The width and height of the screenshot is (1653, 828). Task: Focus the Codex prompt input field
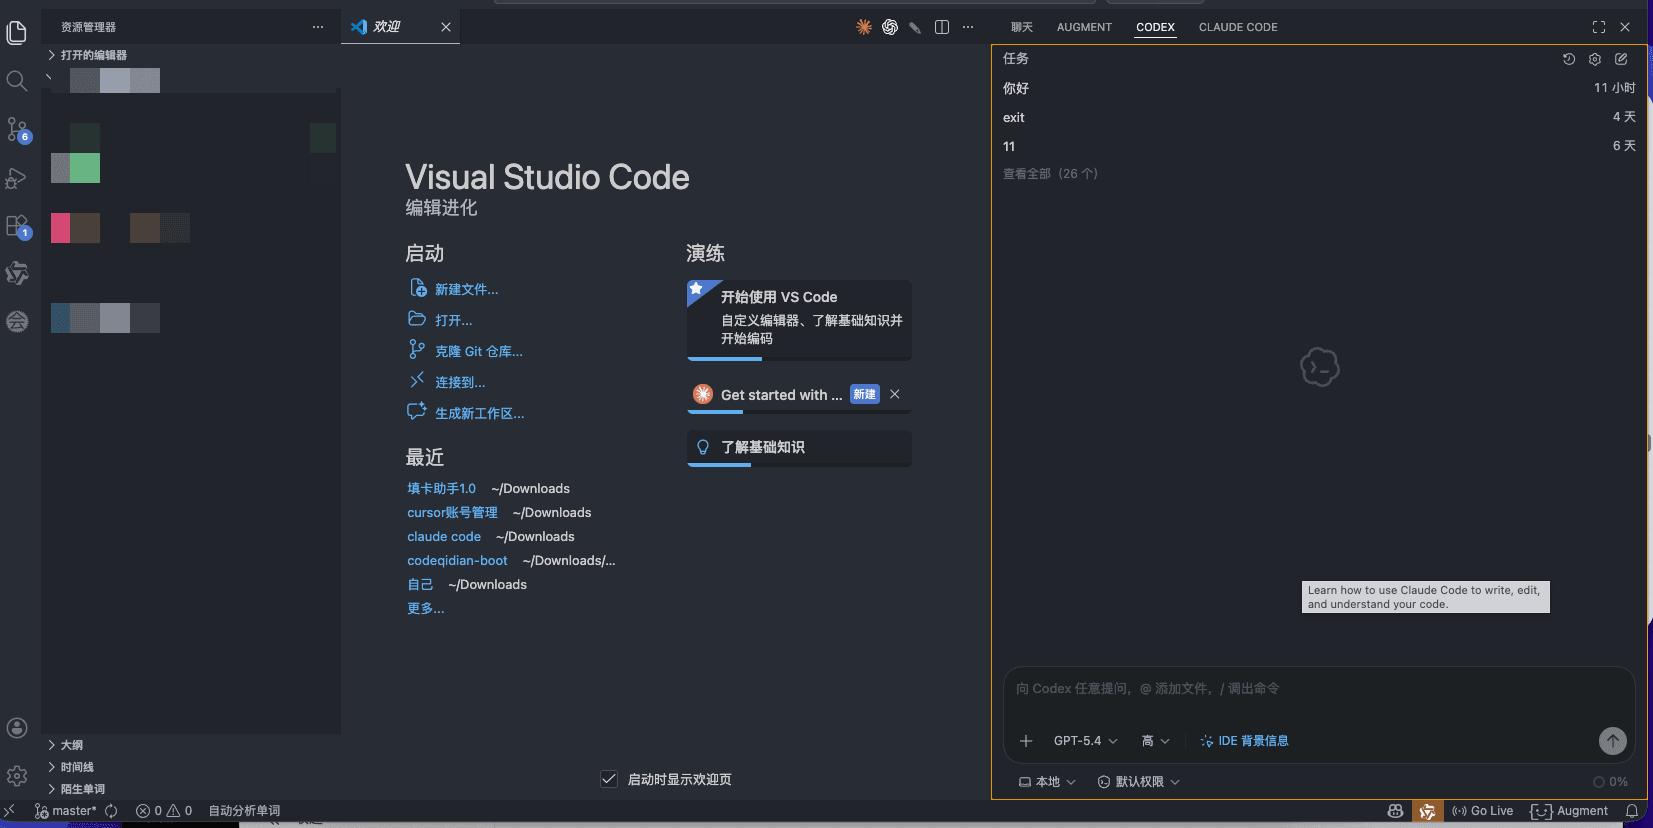pyautogui.click(x=1319, y=689)
